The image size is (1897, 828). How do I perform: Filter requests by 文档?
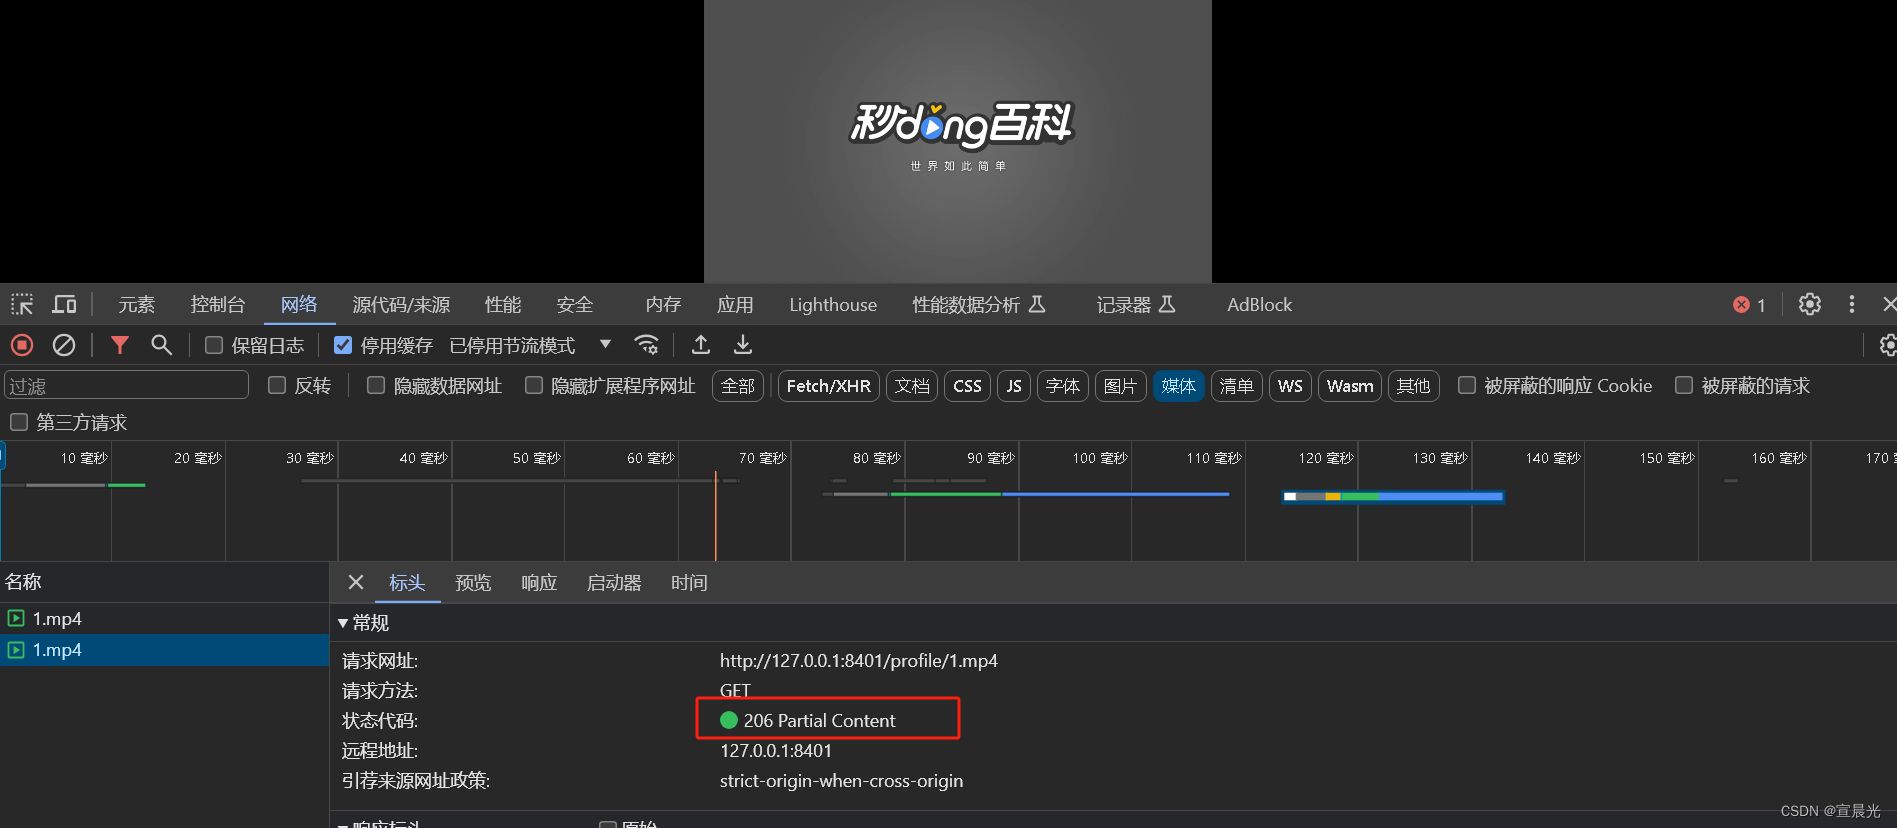pyautogui.click(x=912, y=386)
